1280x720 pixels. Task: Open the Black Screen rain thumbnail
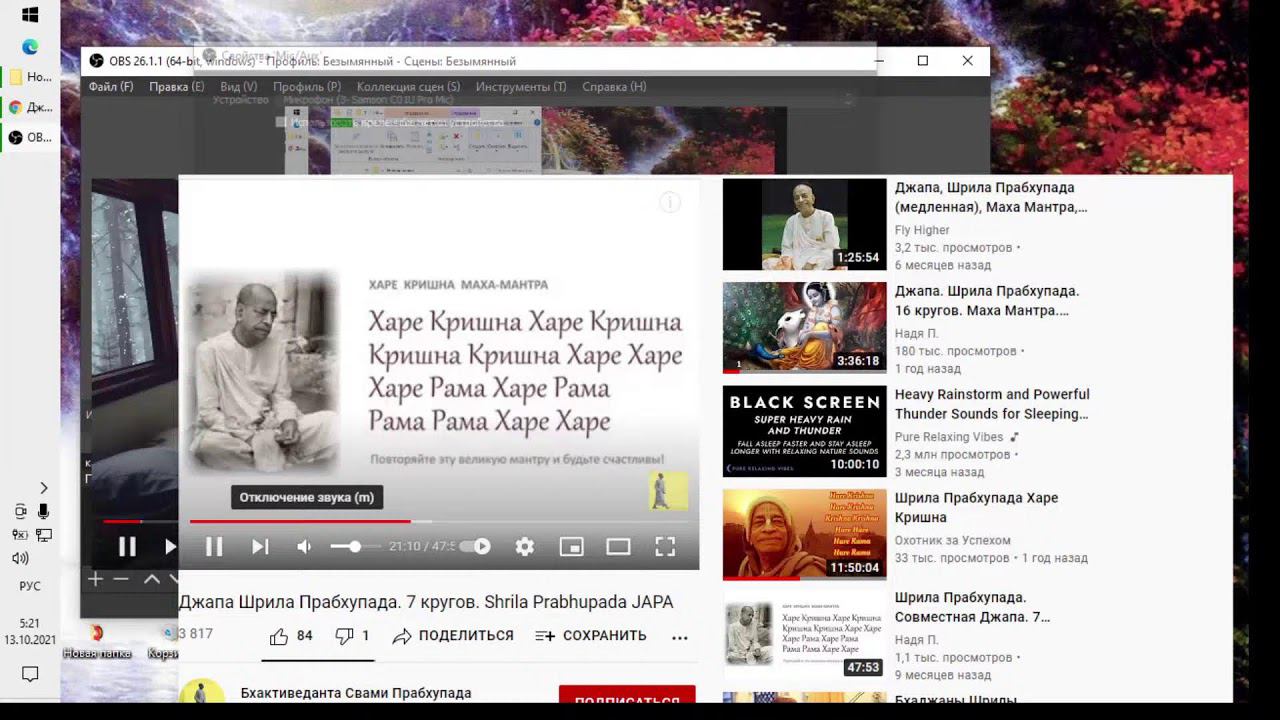[804, 431]
